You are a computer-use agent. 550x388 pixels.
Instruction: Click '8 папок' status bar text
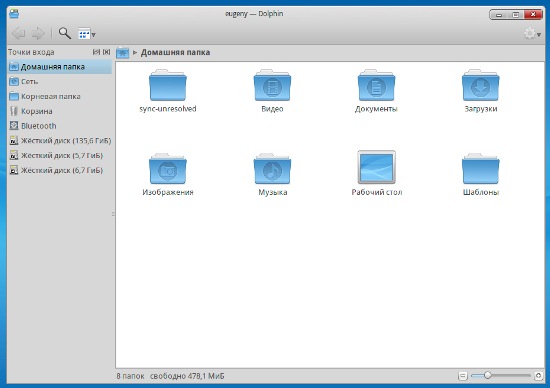[130, 376]
